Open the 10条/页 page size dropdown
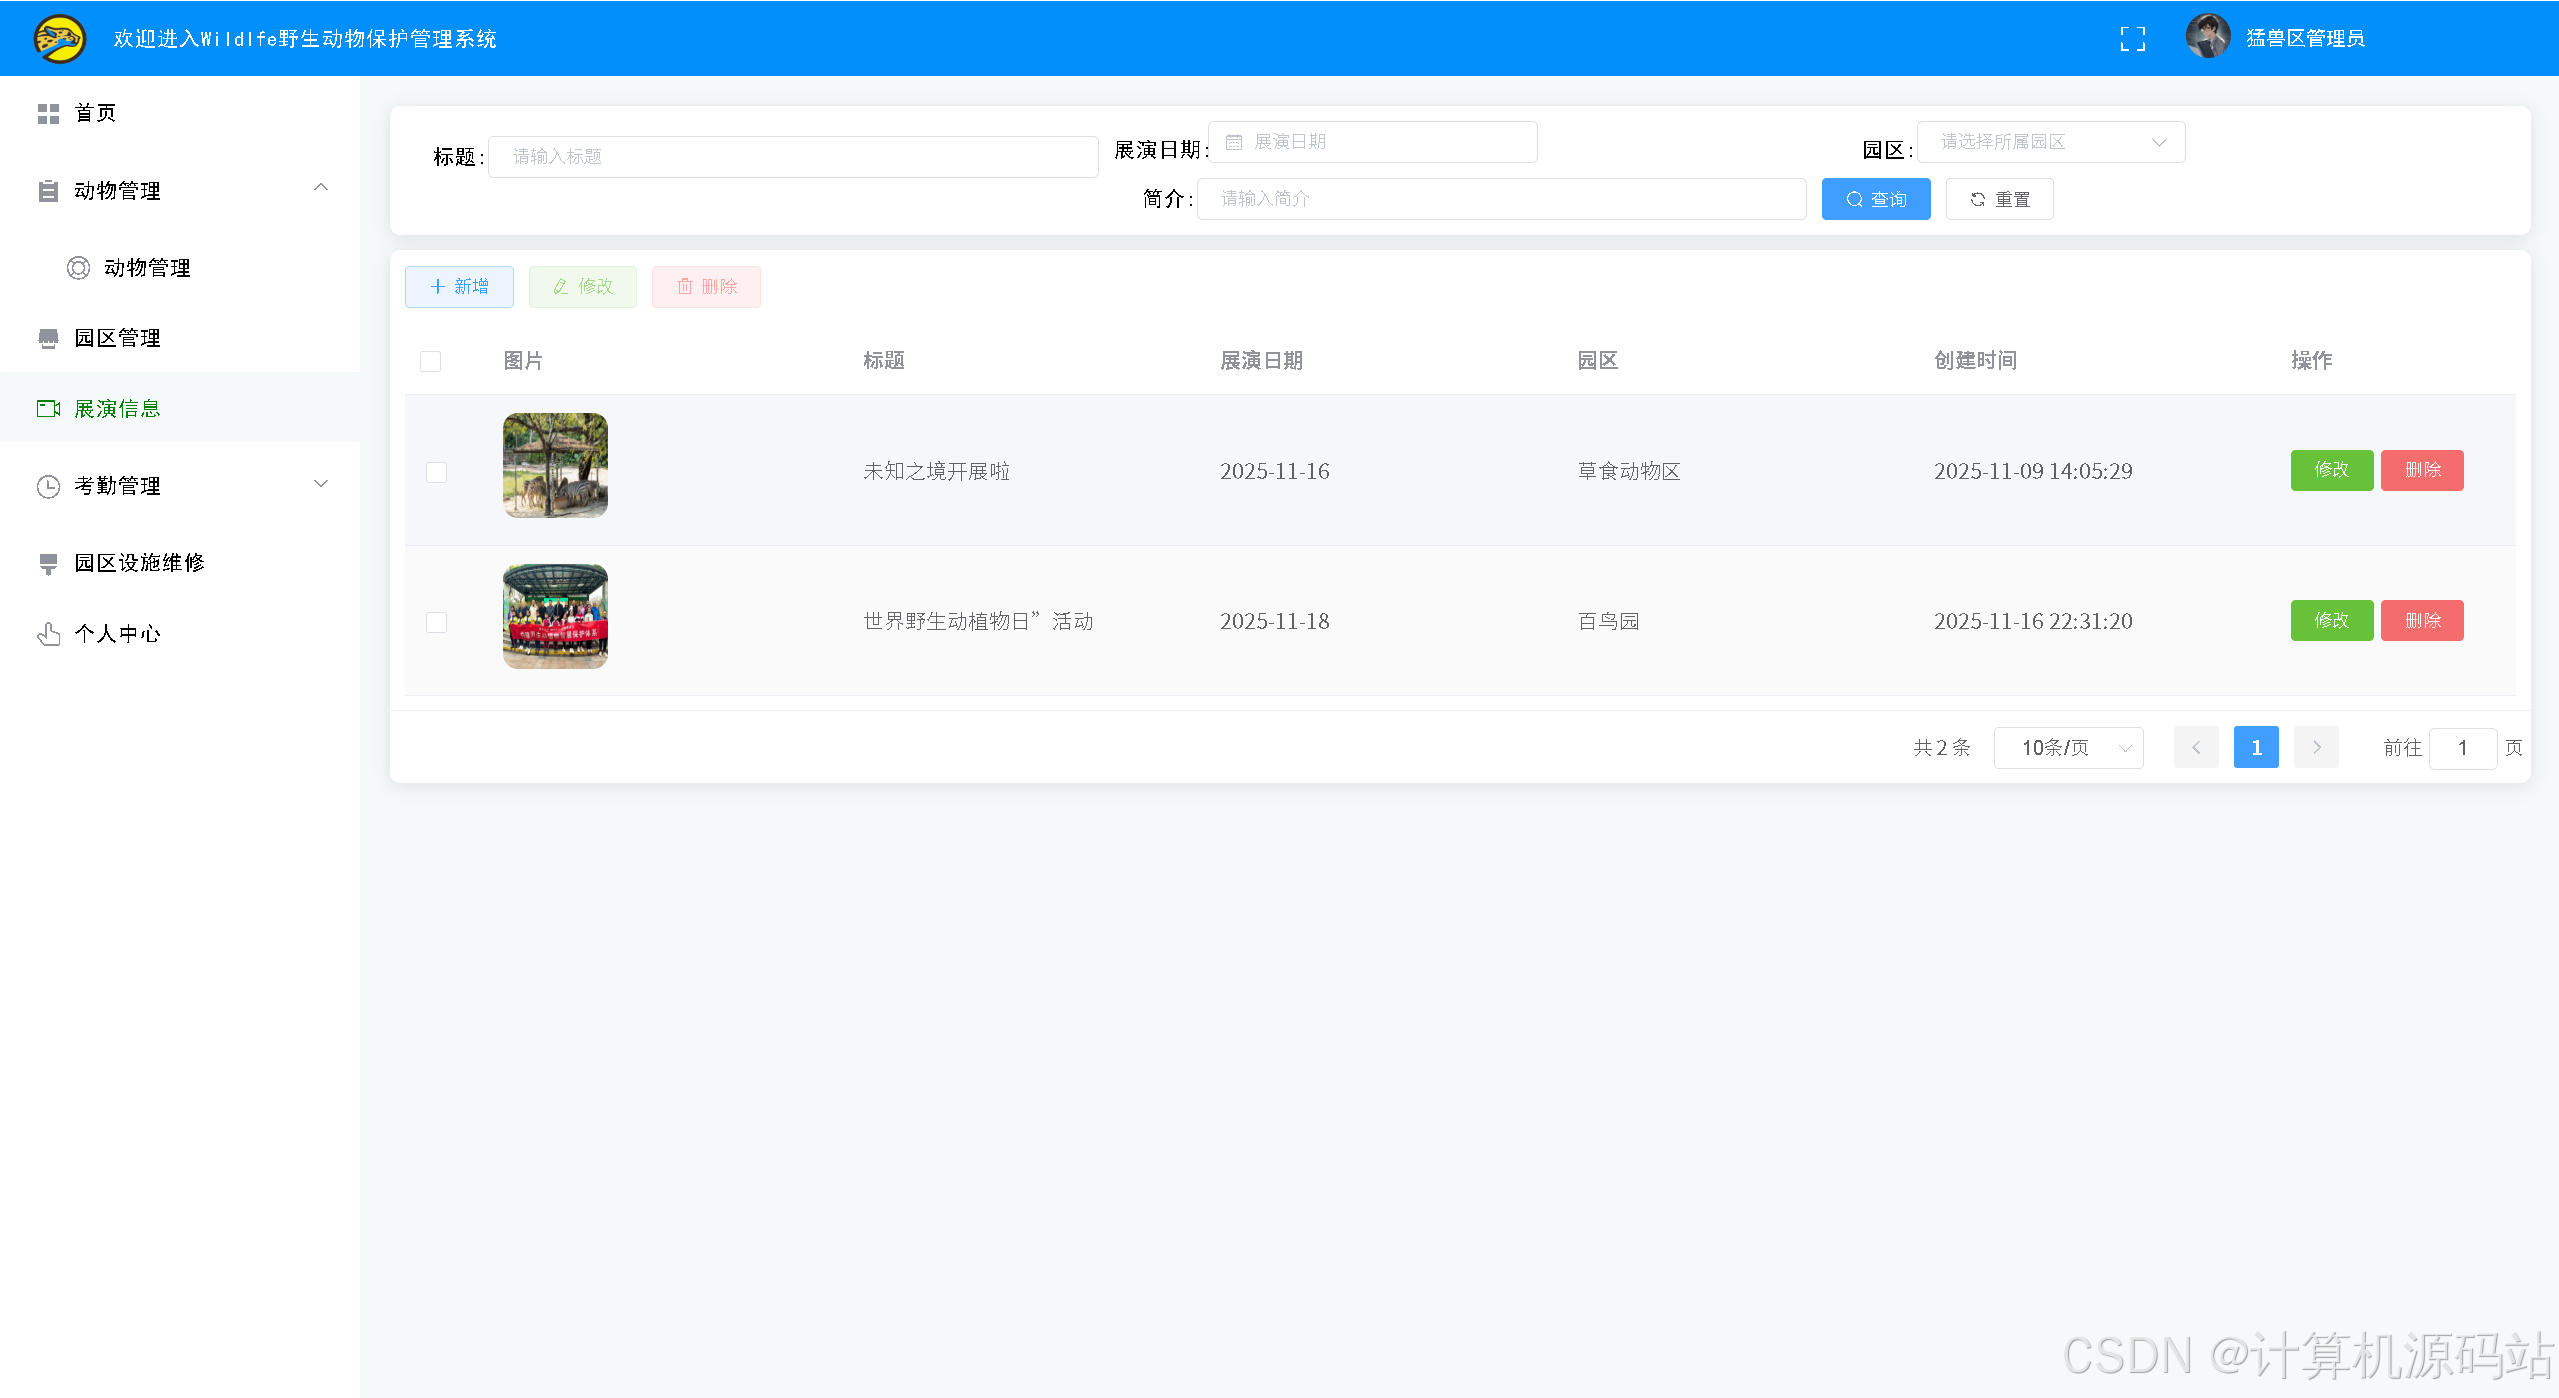This screenshot has width=2559, height=1398. pyautogui.click(x=2068, y=747)
